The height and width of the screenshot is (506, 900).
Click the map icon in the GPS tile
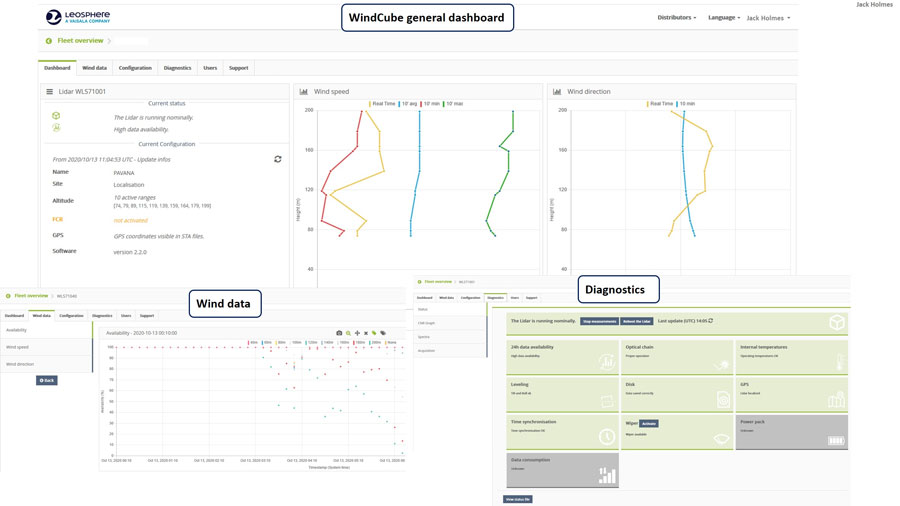click(x=836, y=400)
